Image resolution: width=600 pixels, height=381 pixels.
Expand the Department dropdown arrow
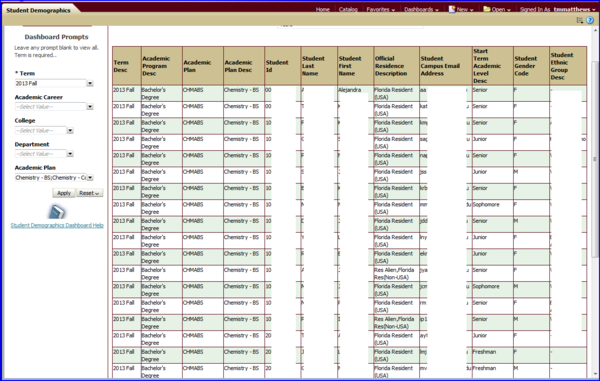click(70, 154)
